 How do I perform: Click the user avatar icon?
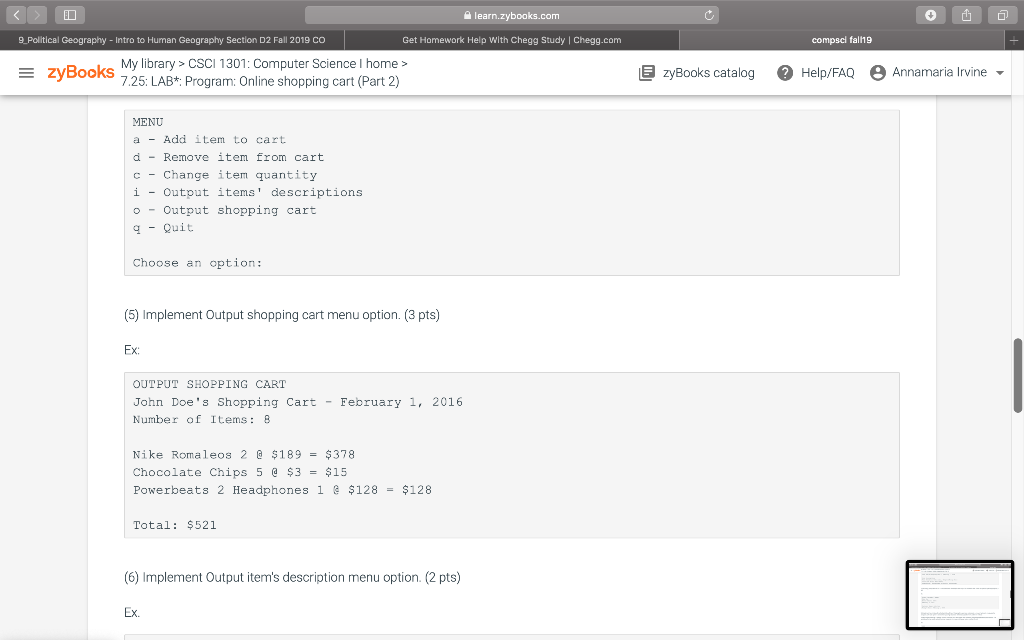(x=880, y=72)
